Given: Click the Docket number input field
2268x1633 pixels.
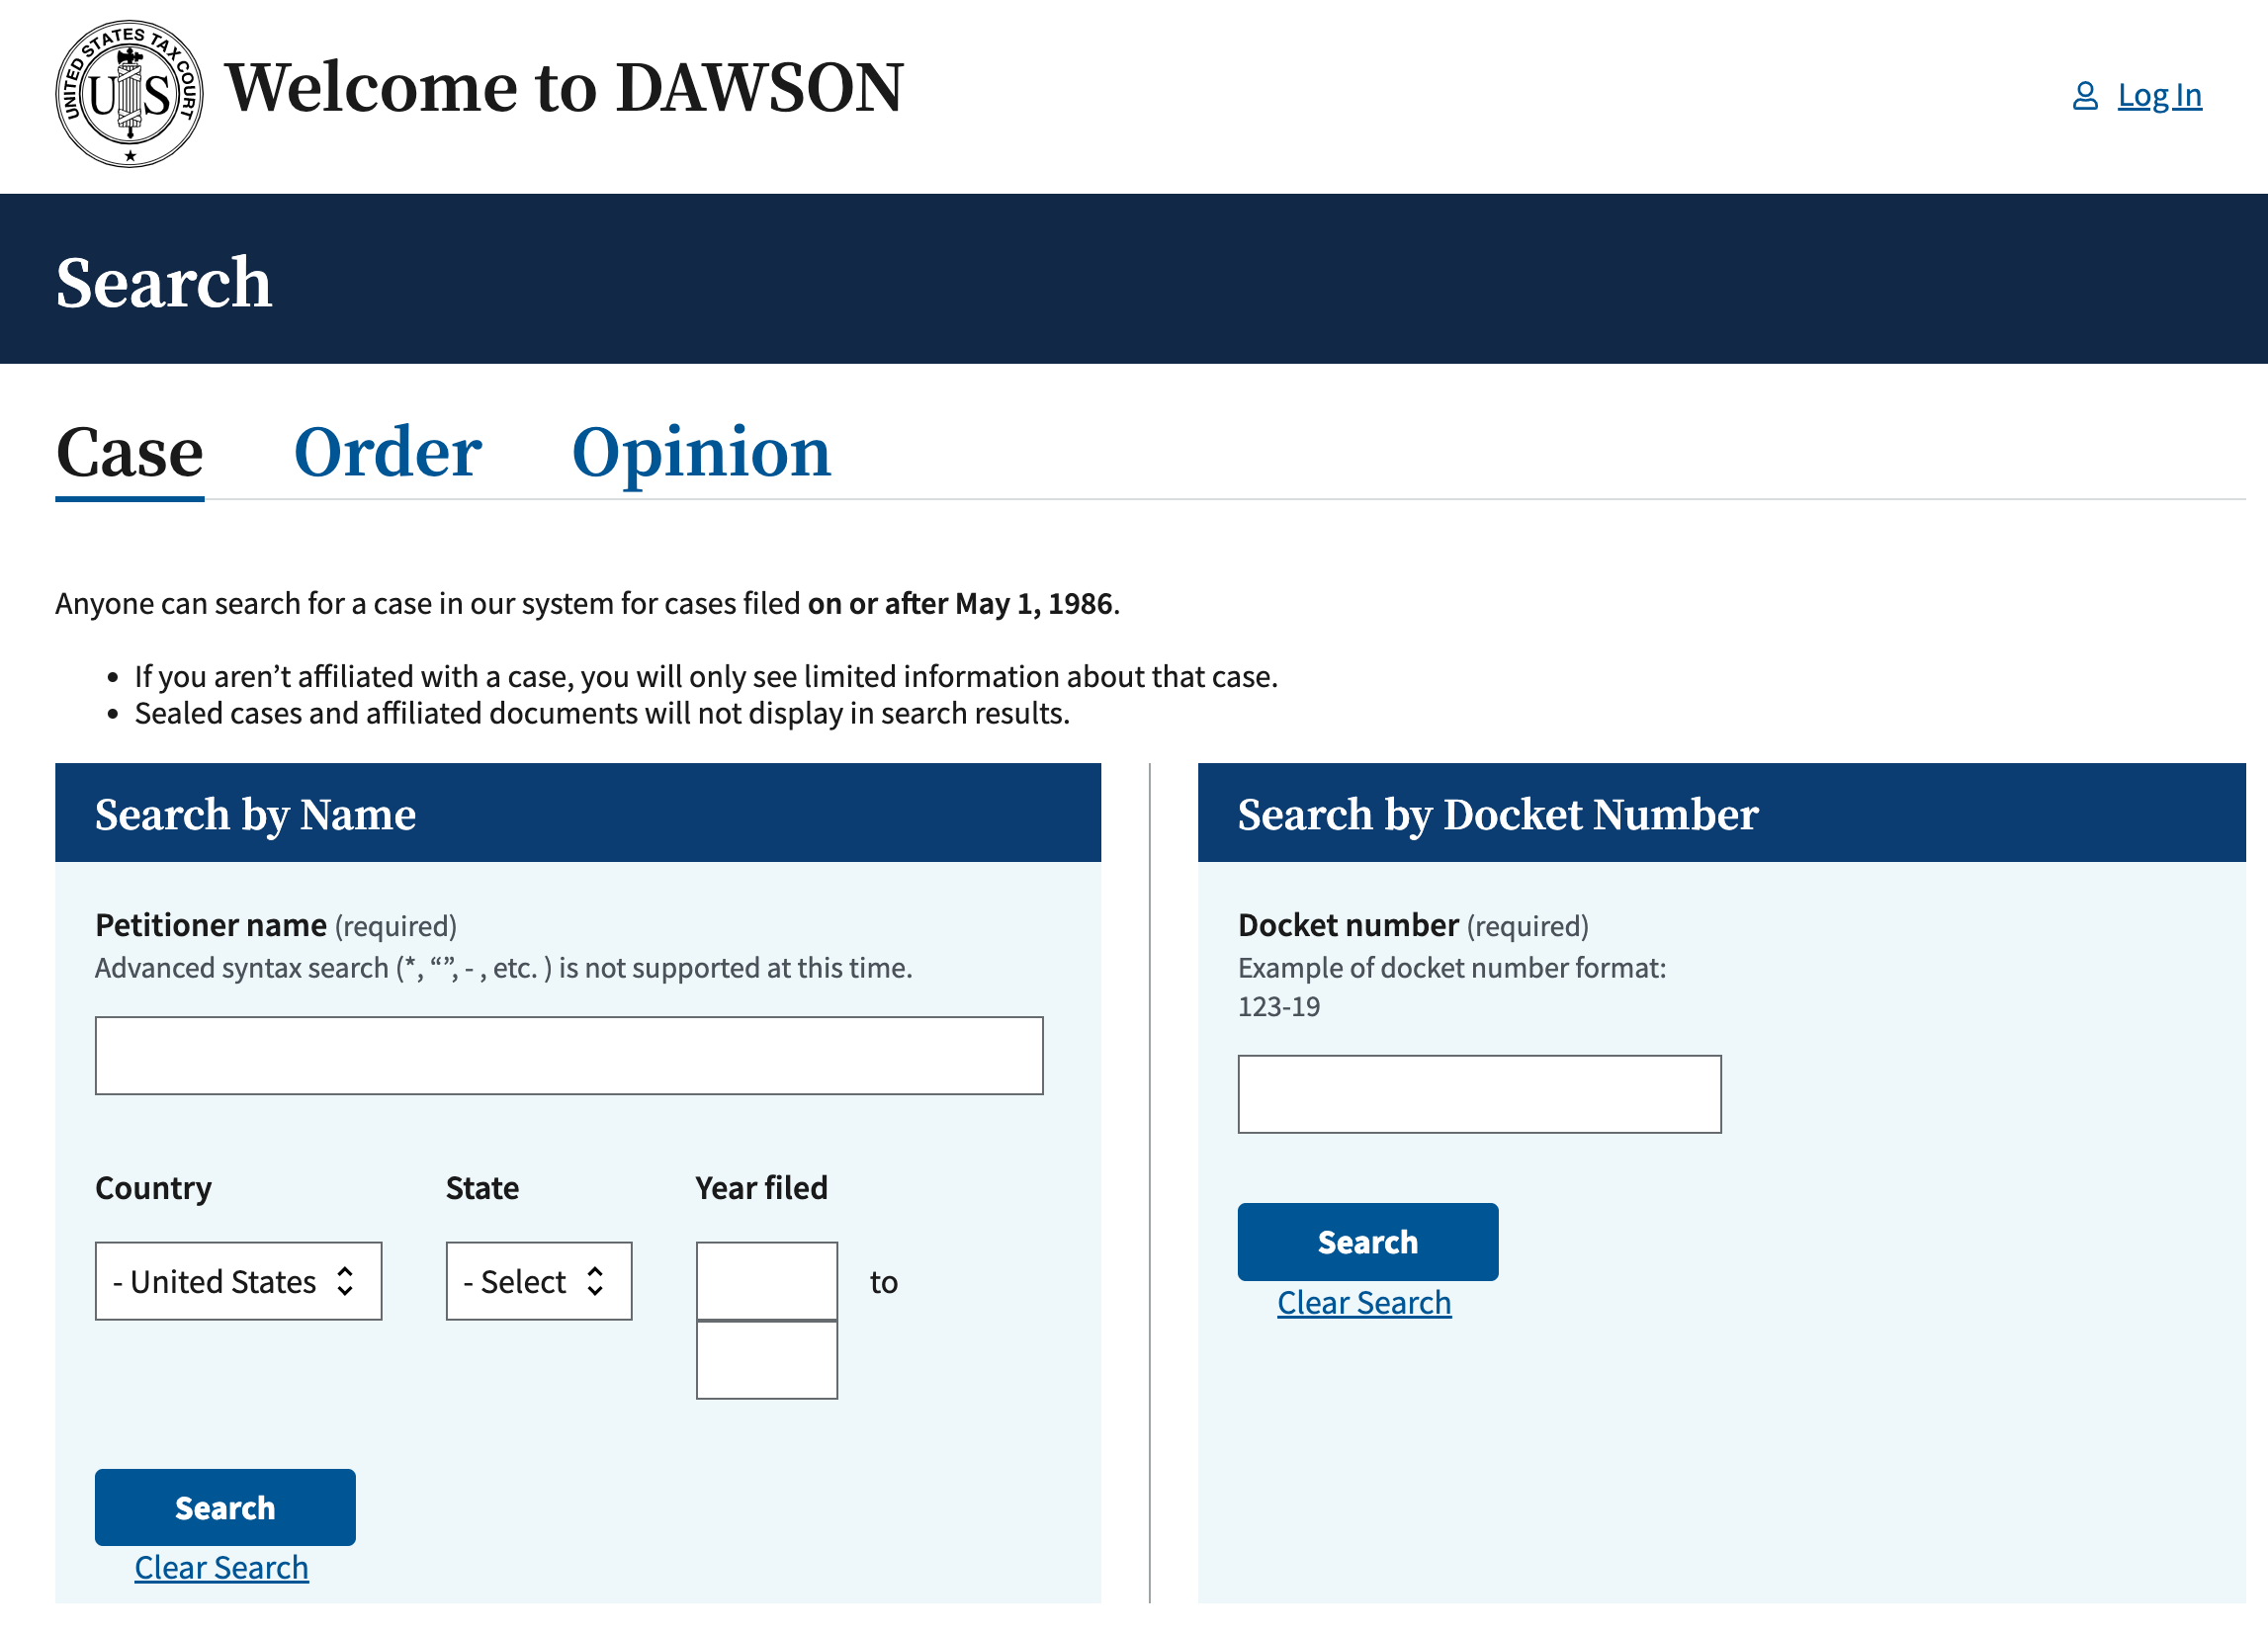Looking at the screenshot, I should click(1479, 1094).
